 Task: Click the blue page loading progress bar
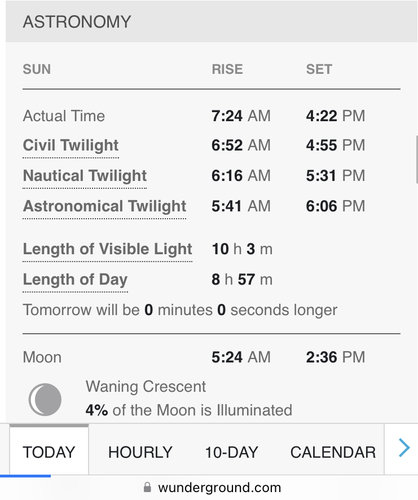(x=25, y=476)
